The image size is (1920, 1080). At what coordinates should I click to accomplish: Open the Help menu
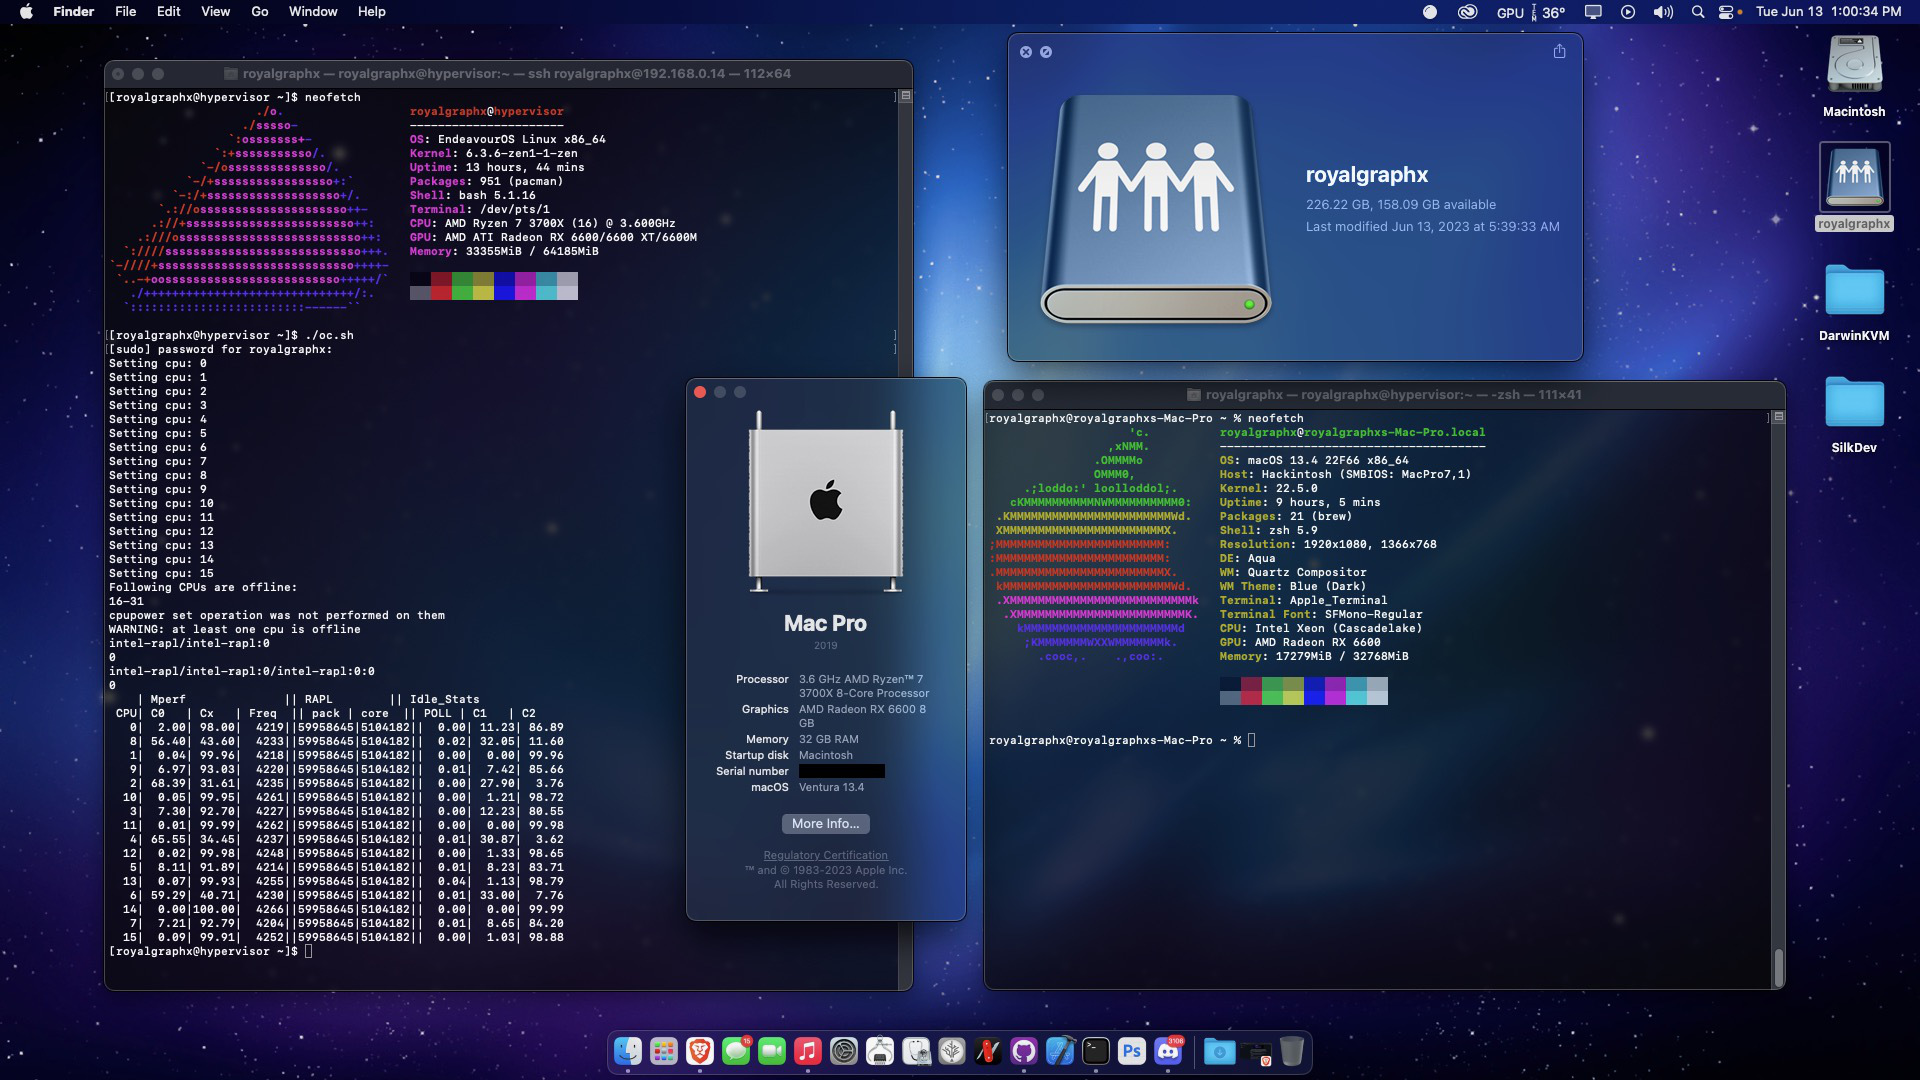pyautogui.click(x=372, y=12)
